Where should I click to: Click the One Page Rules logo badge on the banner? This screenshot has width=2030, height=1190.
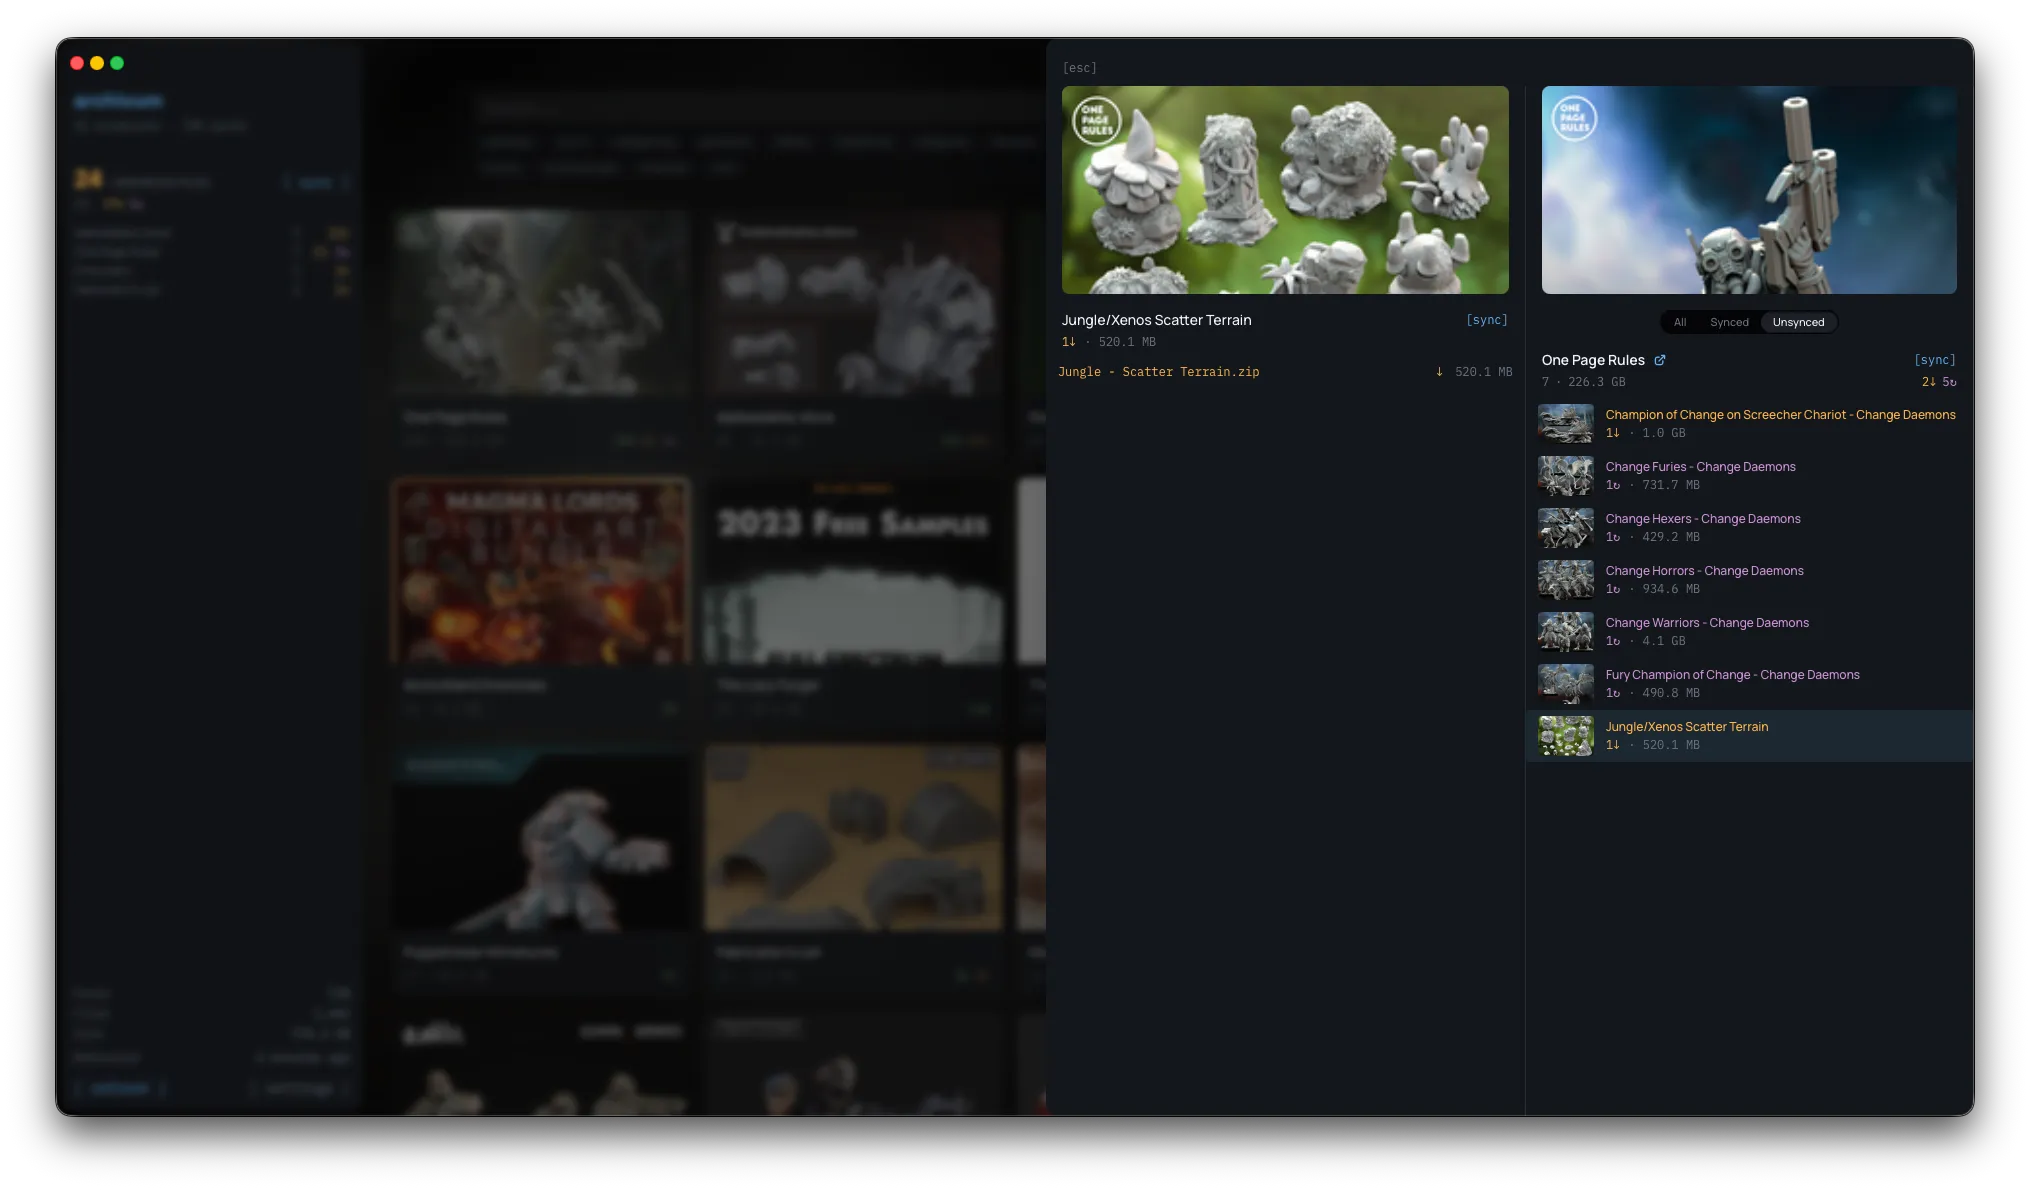[1575, 119]
